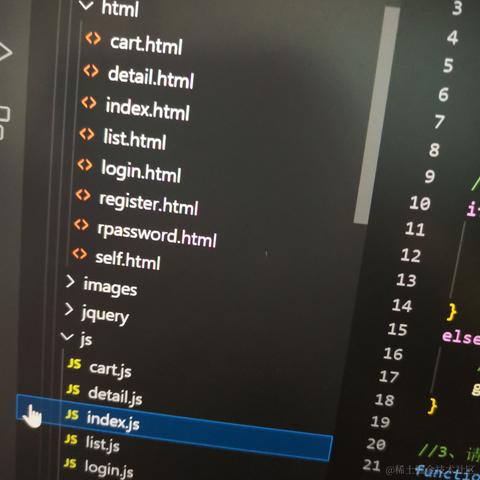
Task: Select the highlighted index.js file
Action: click(x=174, y=428)
